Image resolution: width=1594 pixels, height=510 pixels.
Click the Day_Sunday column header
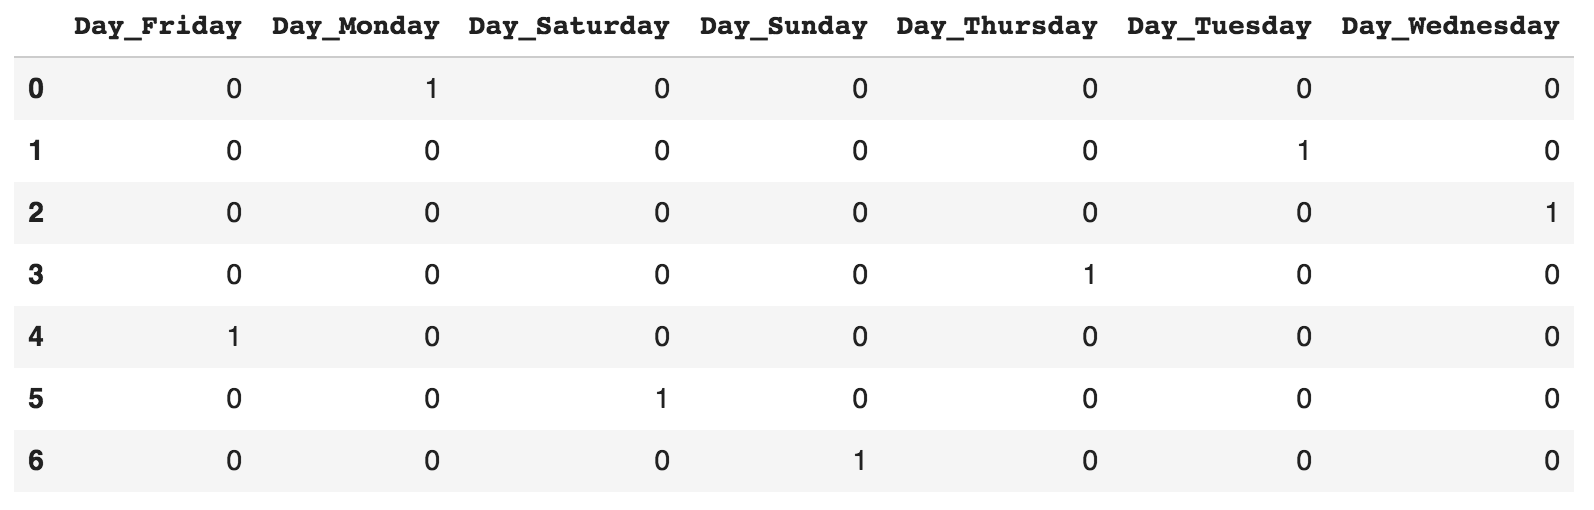784,27
